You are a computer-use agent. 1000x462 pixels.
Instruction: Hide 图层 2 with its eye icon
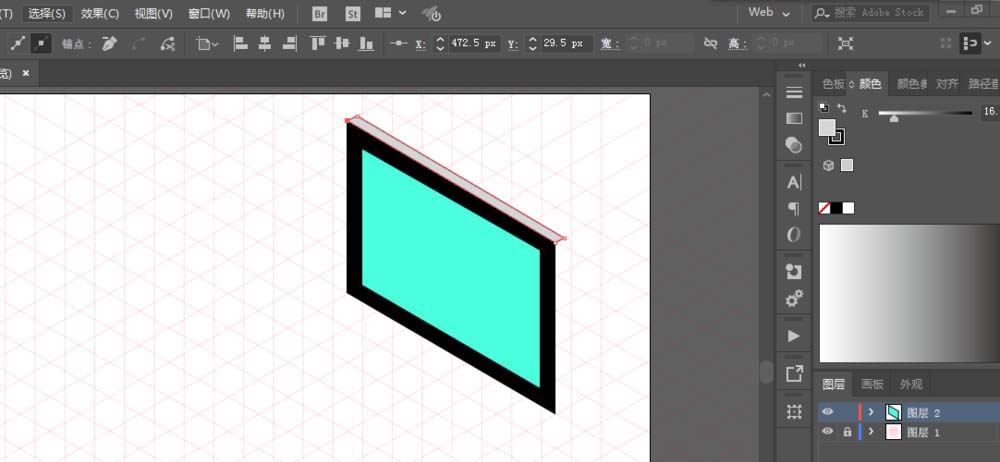(827, 412)
